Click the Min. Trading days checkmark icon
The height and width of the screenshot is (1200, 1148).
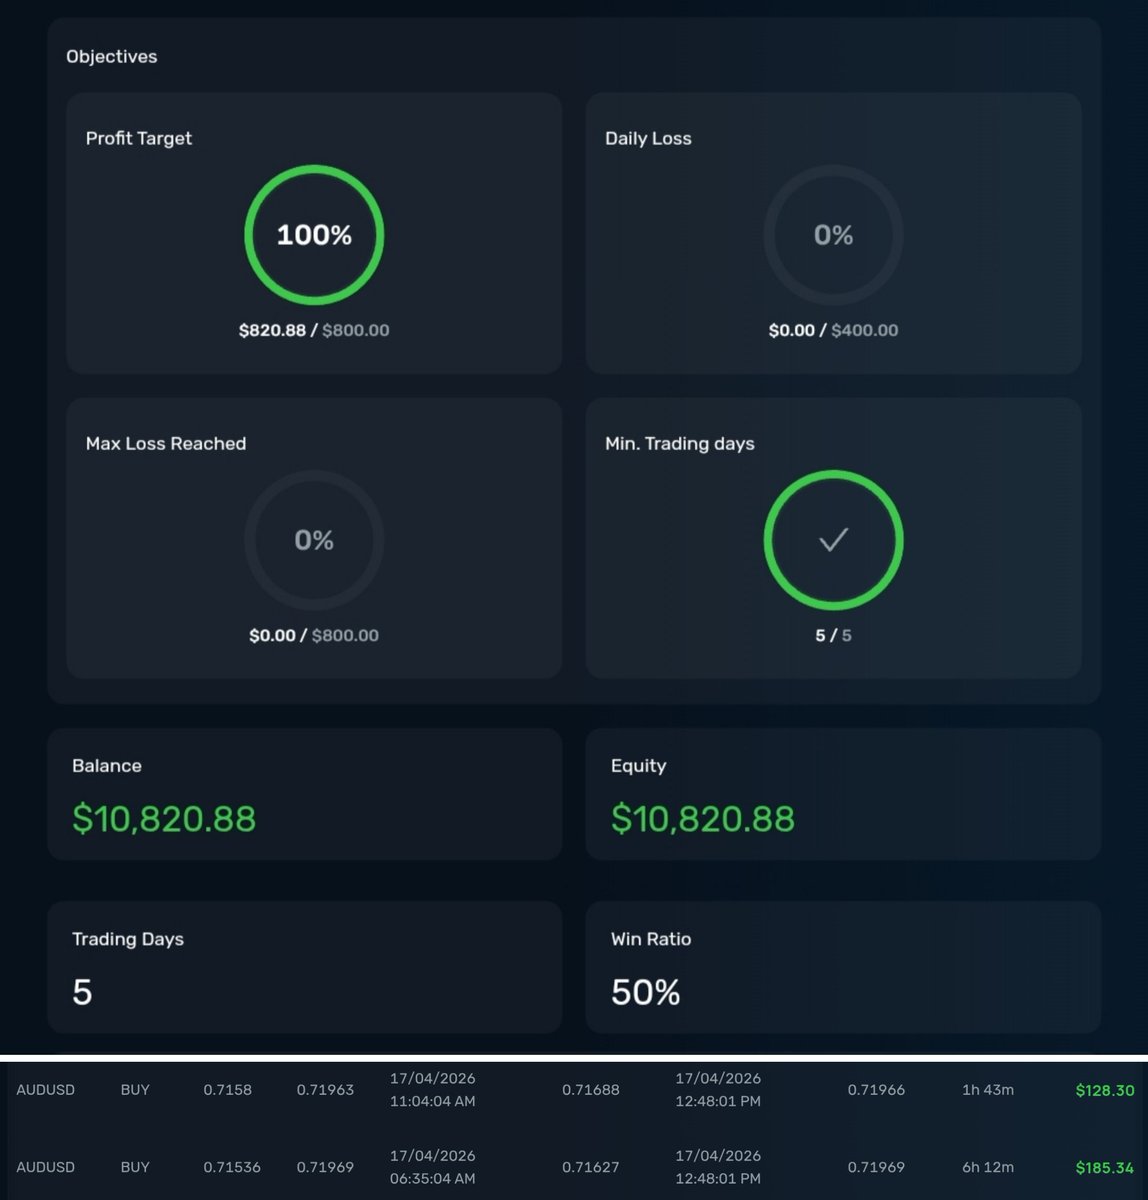pos(833,540)
